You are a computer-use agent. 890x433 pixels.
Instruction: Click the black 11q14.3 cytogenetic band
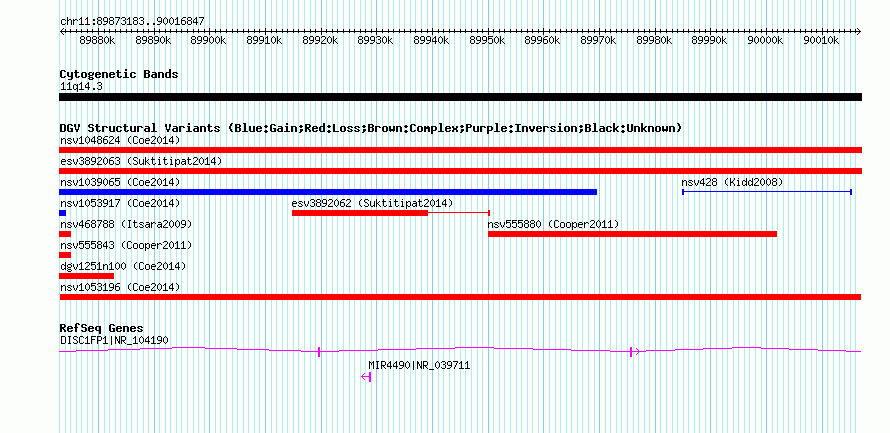(460, 97)
